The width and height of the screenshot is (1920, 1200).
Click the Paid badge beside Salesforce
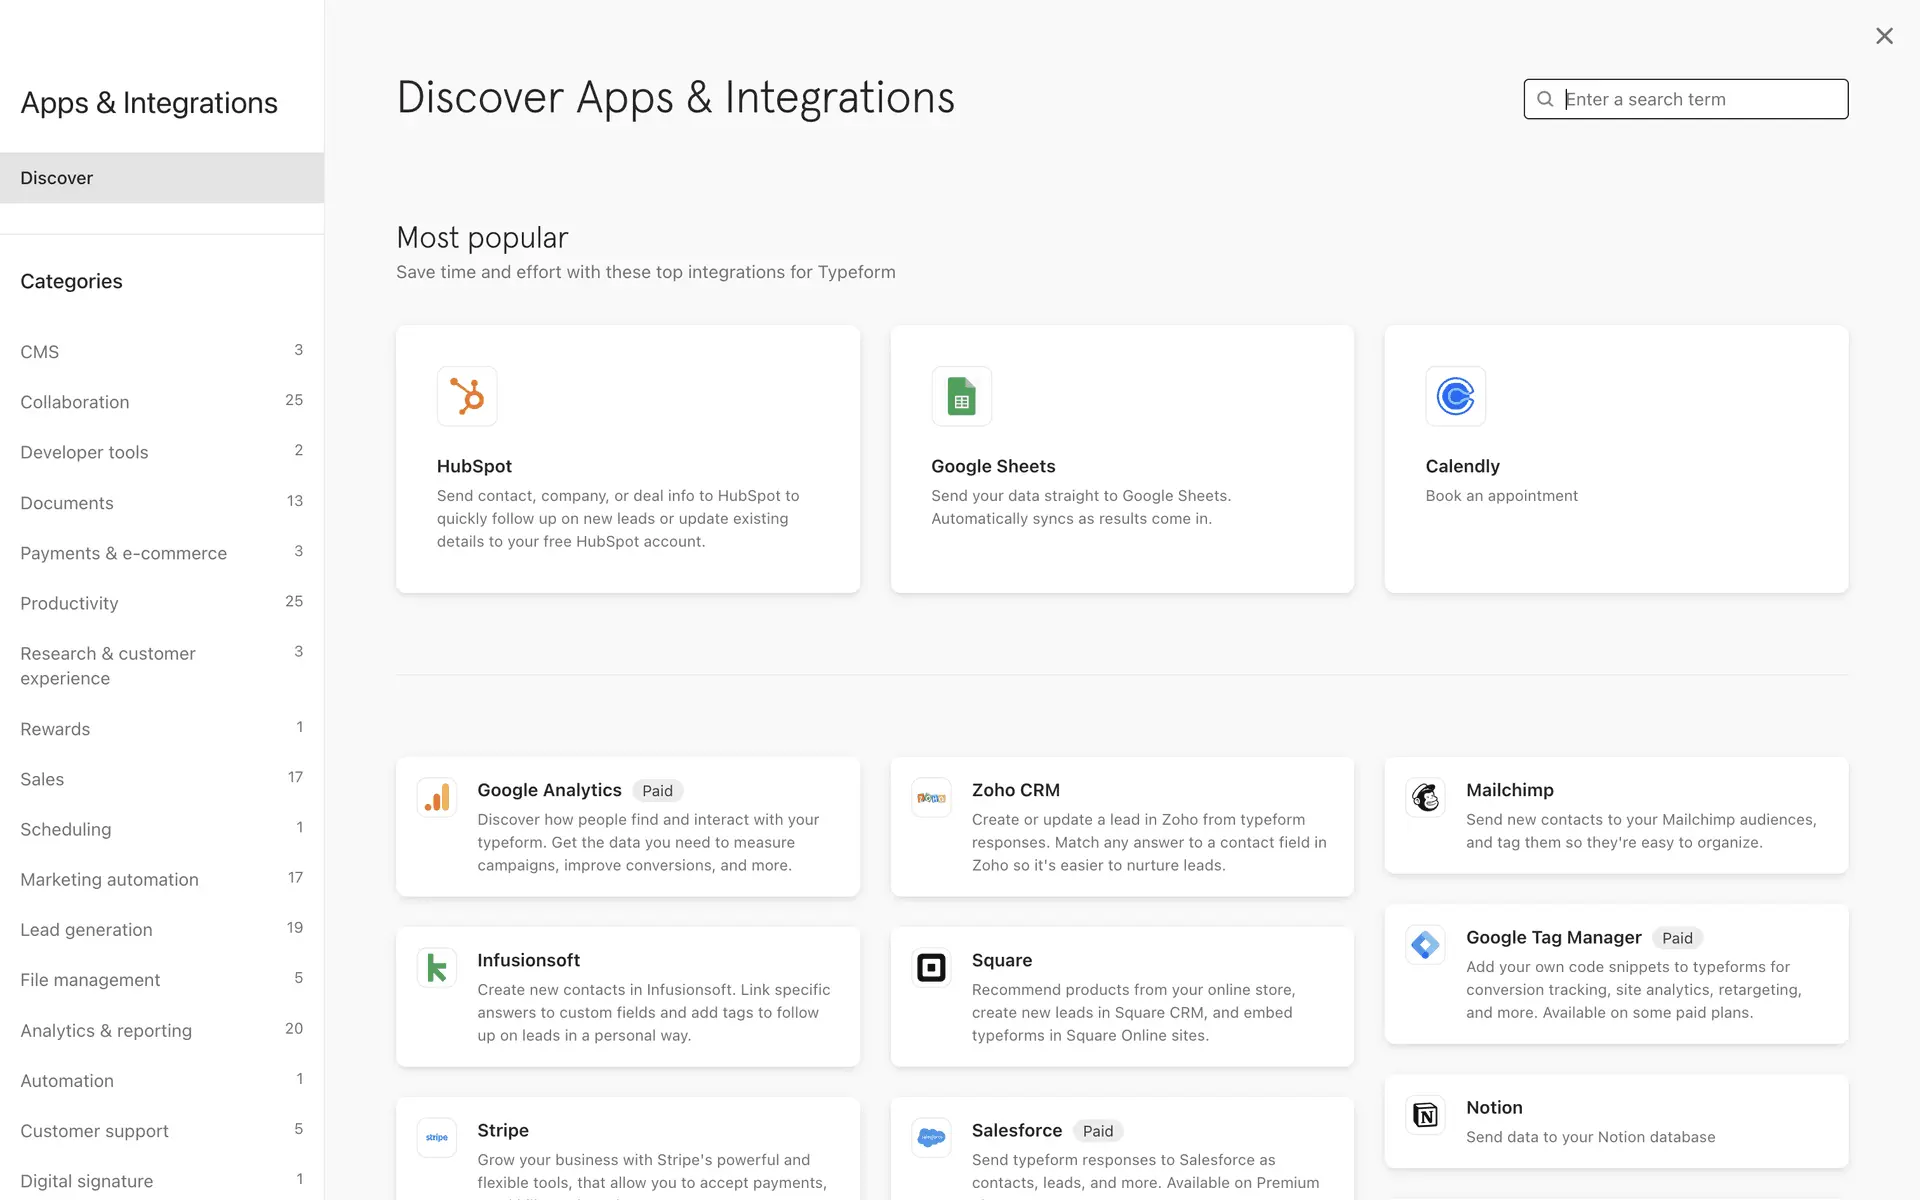tap(1097, 1131)
